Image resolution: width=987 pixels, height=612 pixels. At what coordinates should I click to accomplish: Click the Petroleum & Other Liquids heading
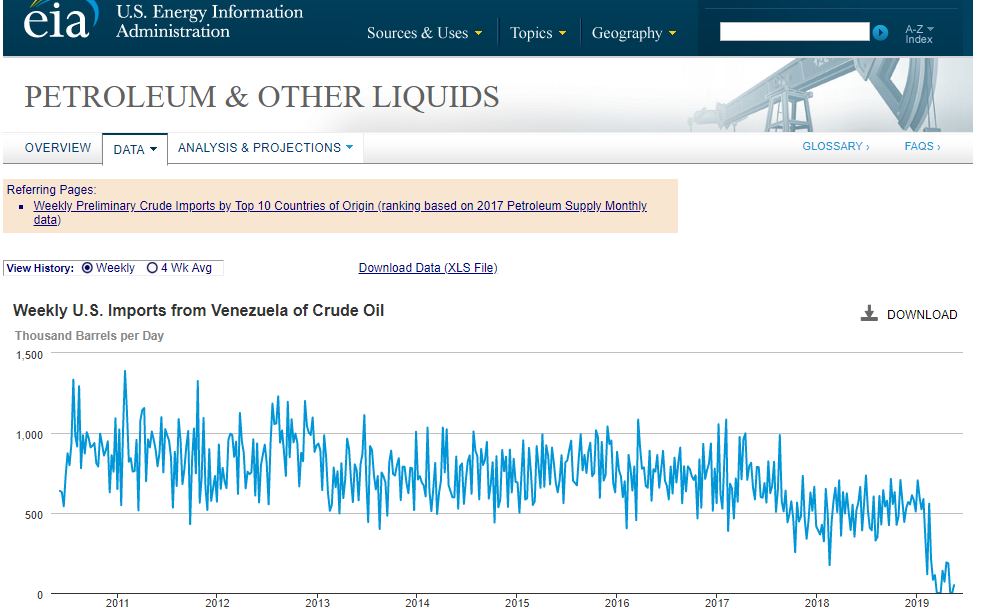point(262,97)
